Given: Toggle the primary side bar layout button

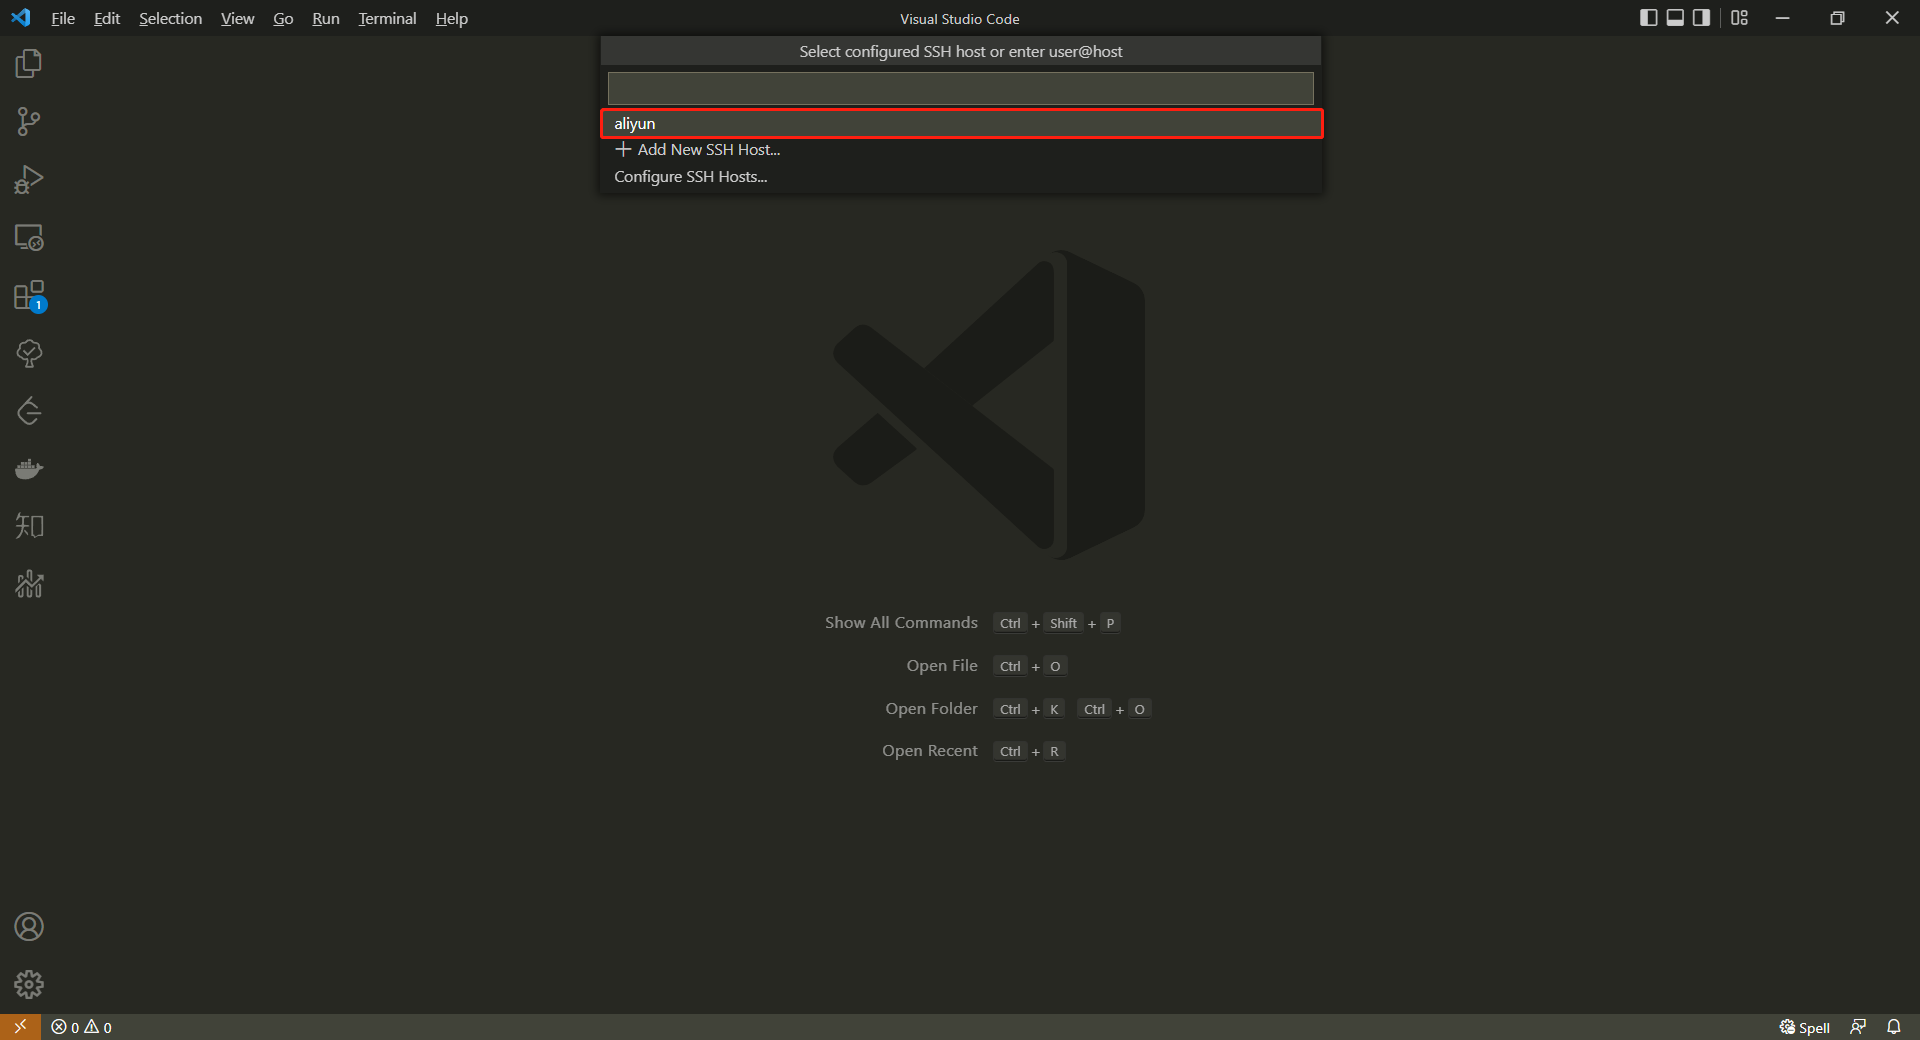Looking at the screenshot, I should (1649, 18).
